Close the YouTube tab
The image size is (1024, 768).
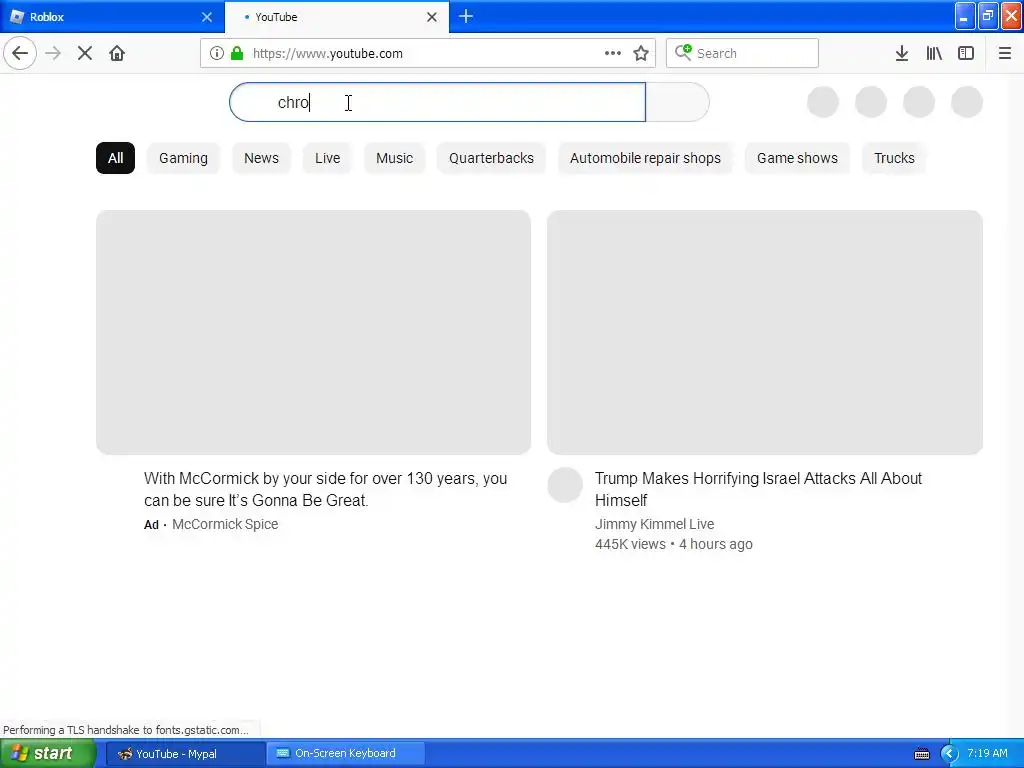(432, 17)
